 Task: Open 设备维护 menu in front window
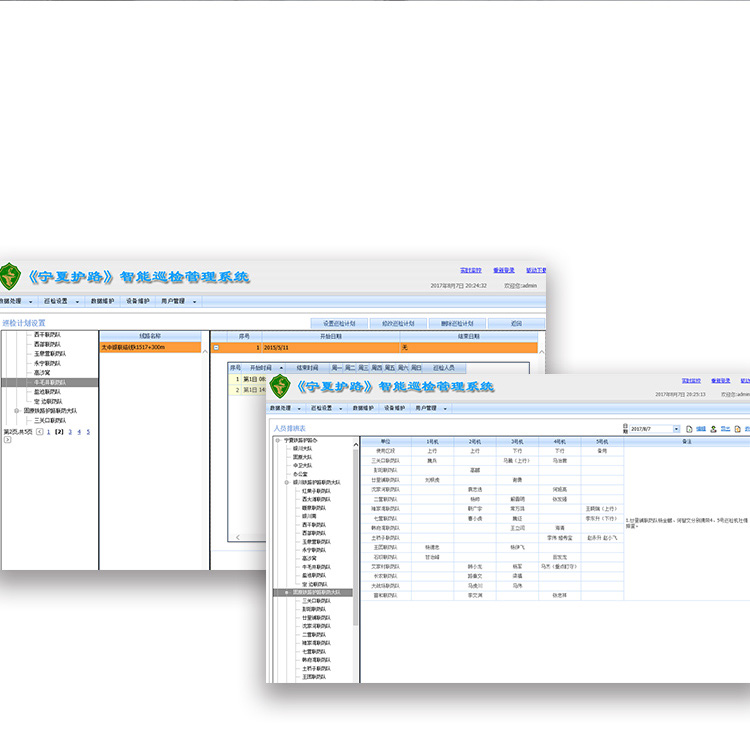pyautogui.click(x=394, y=408)
